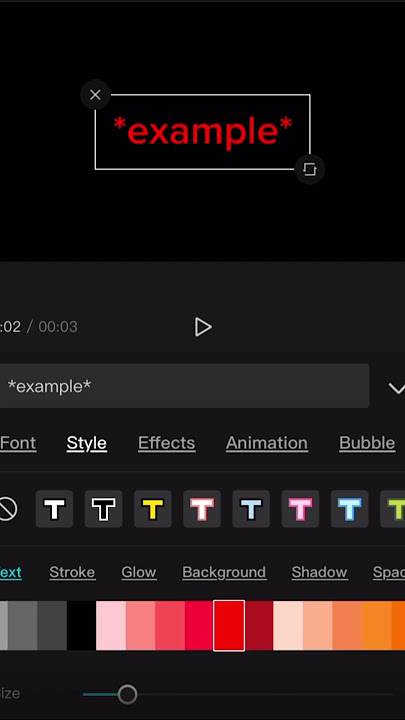
Task: Open the Glow settings
Action: coord(139,572)
